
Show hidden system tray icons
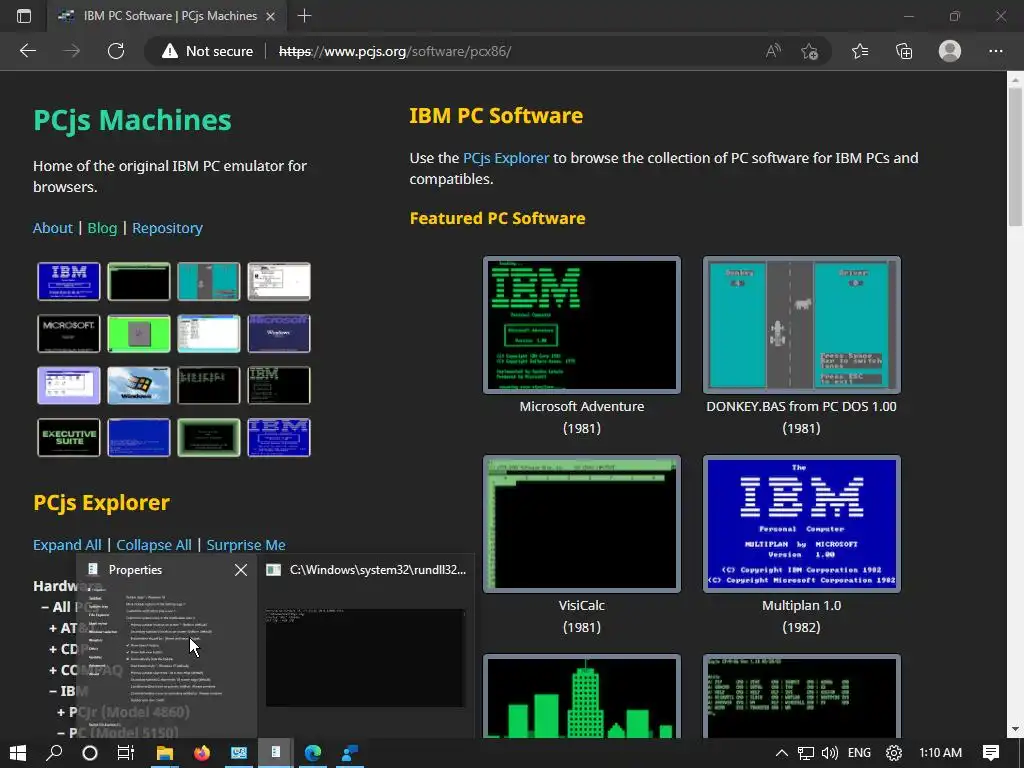[x=782, y=753]
